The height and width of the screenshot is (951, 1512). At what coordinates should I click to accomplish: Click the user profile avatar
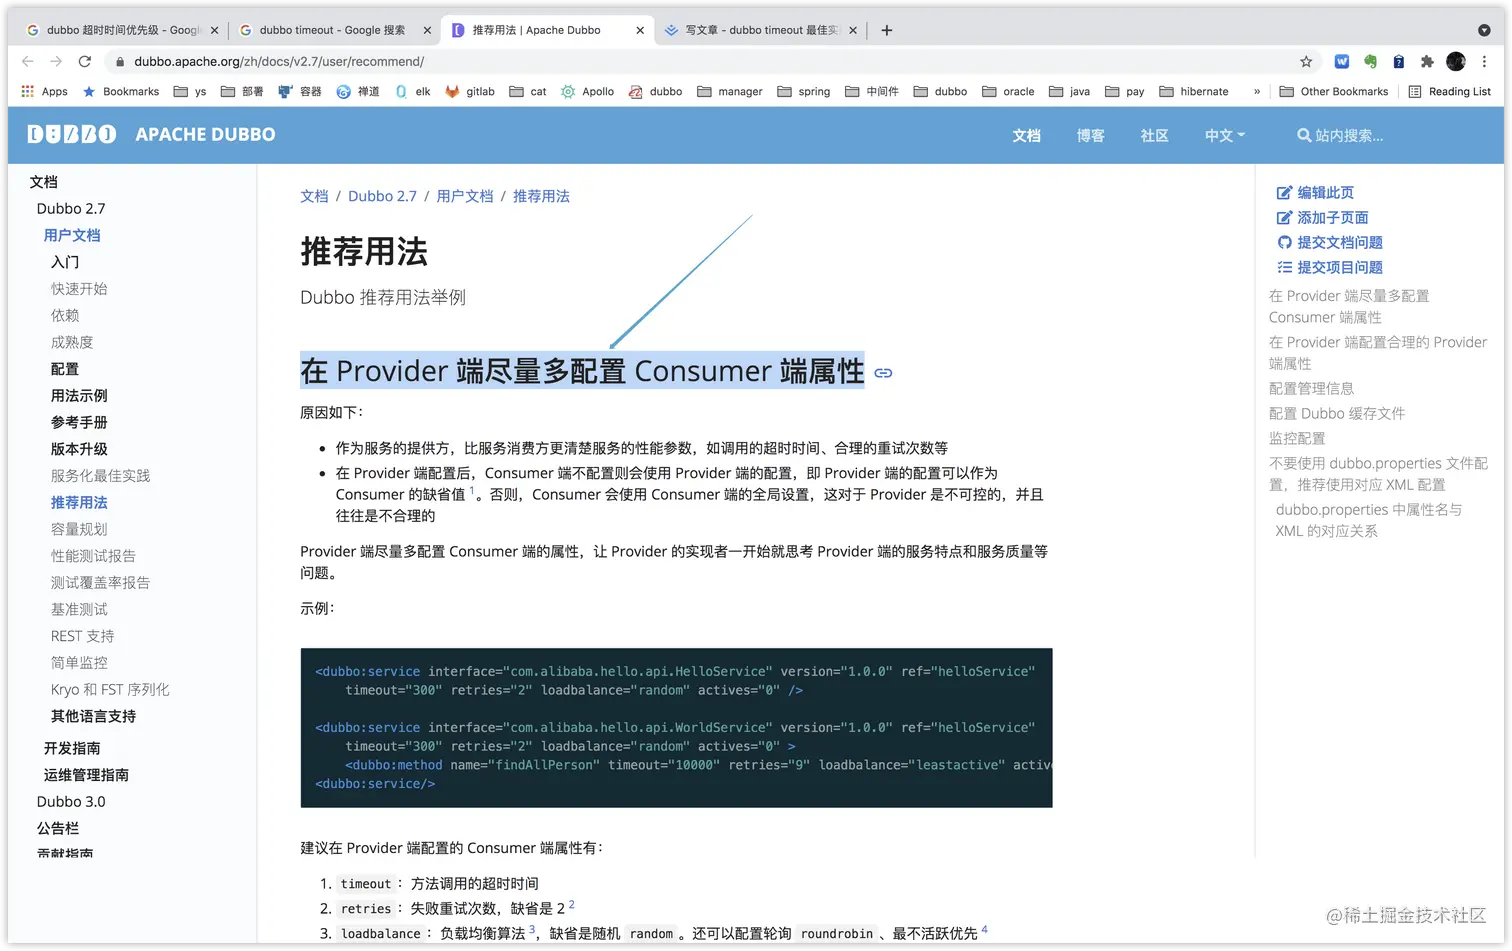tap(1456, 61)
